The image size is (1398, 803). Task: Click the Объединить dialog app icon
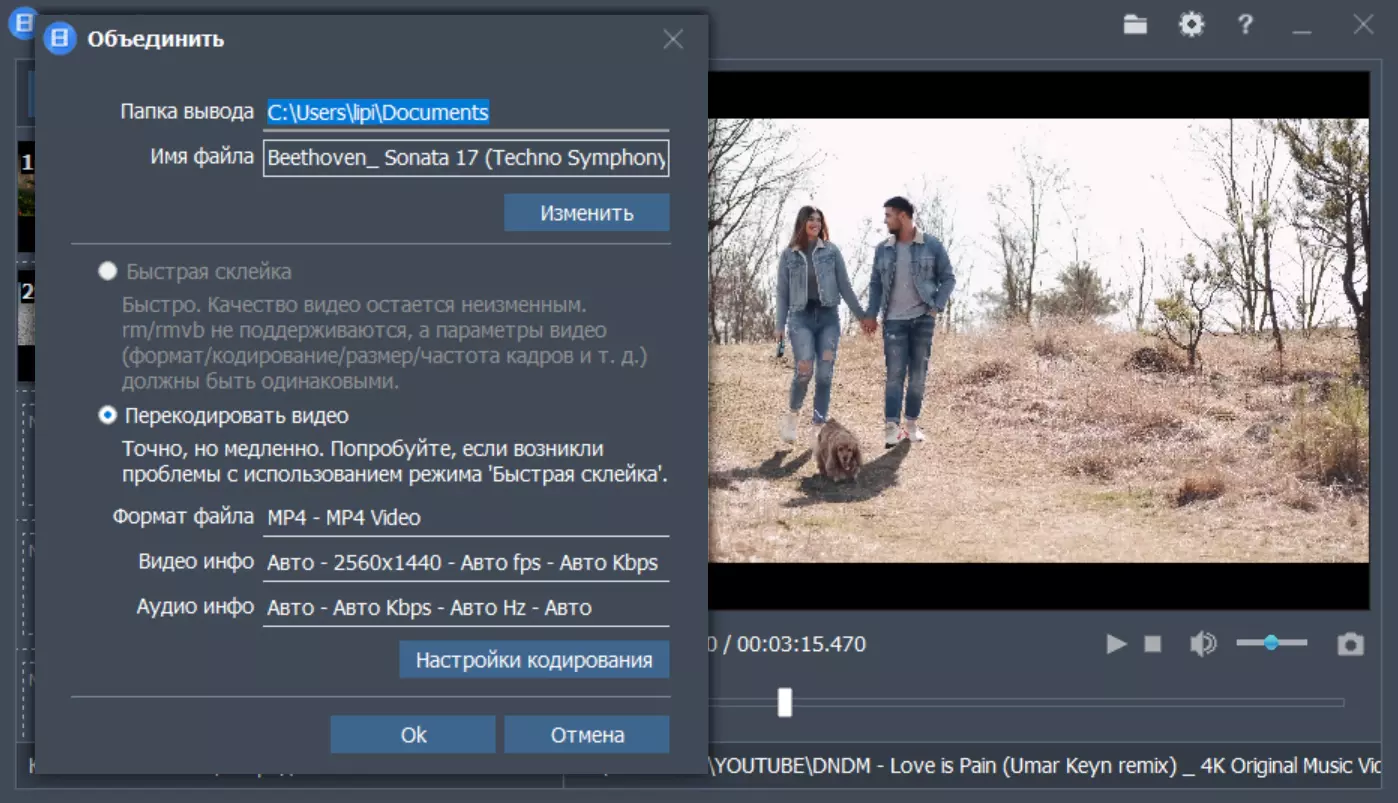click(60, 39)
